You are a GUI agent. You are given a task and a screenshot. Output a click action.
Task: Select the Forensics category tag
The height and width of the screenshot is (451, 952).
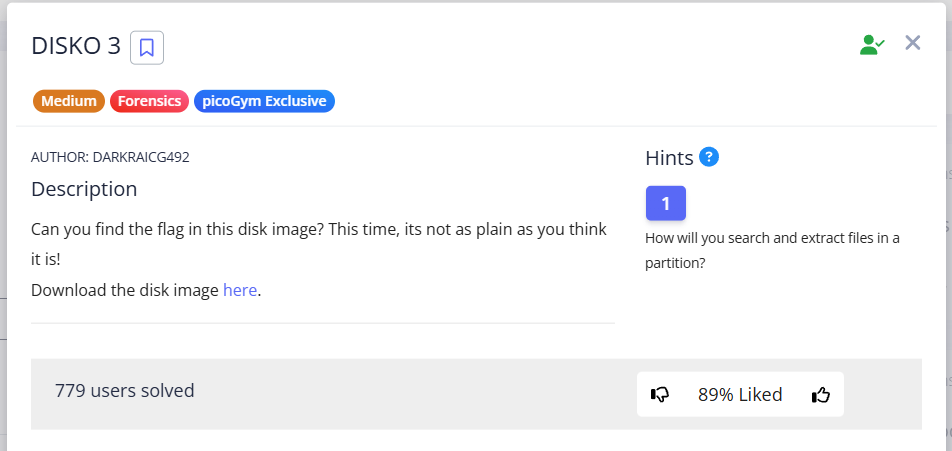(x=150, y=101)
